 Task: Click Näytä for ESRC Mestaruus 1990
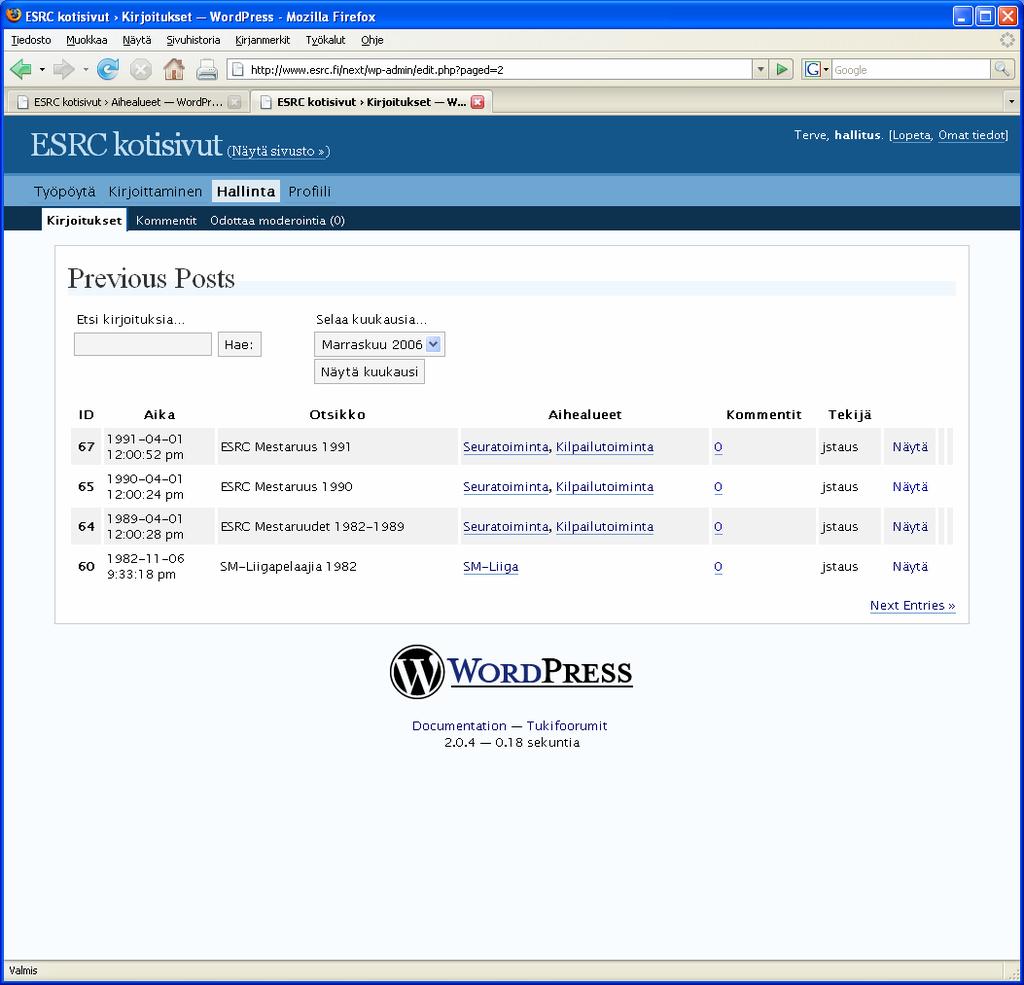[910, 487]
